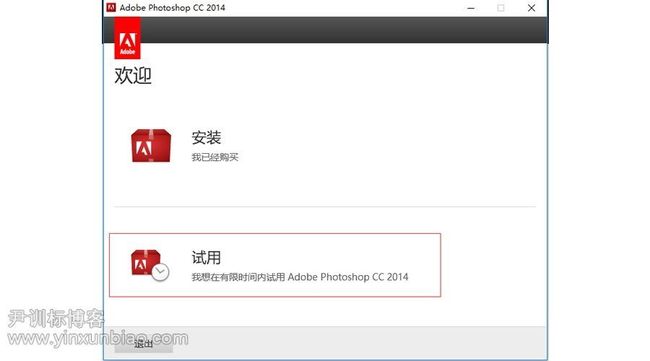Click the 我已经购买 text
The height and width of the screenshot is (361, 650).
point(215,157)
